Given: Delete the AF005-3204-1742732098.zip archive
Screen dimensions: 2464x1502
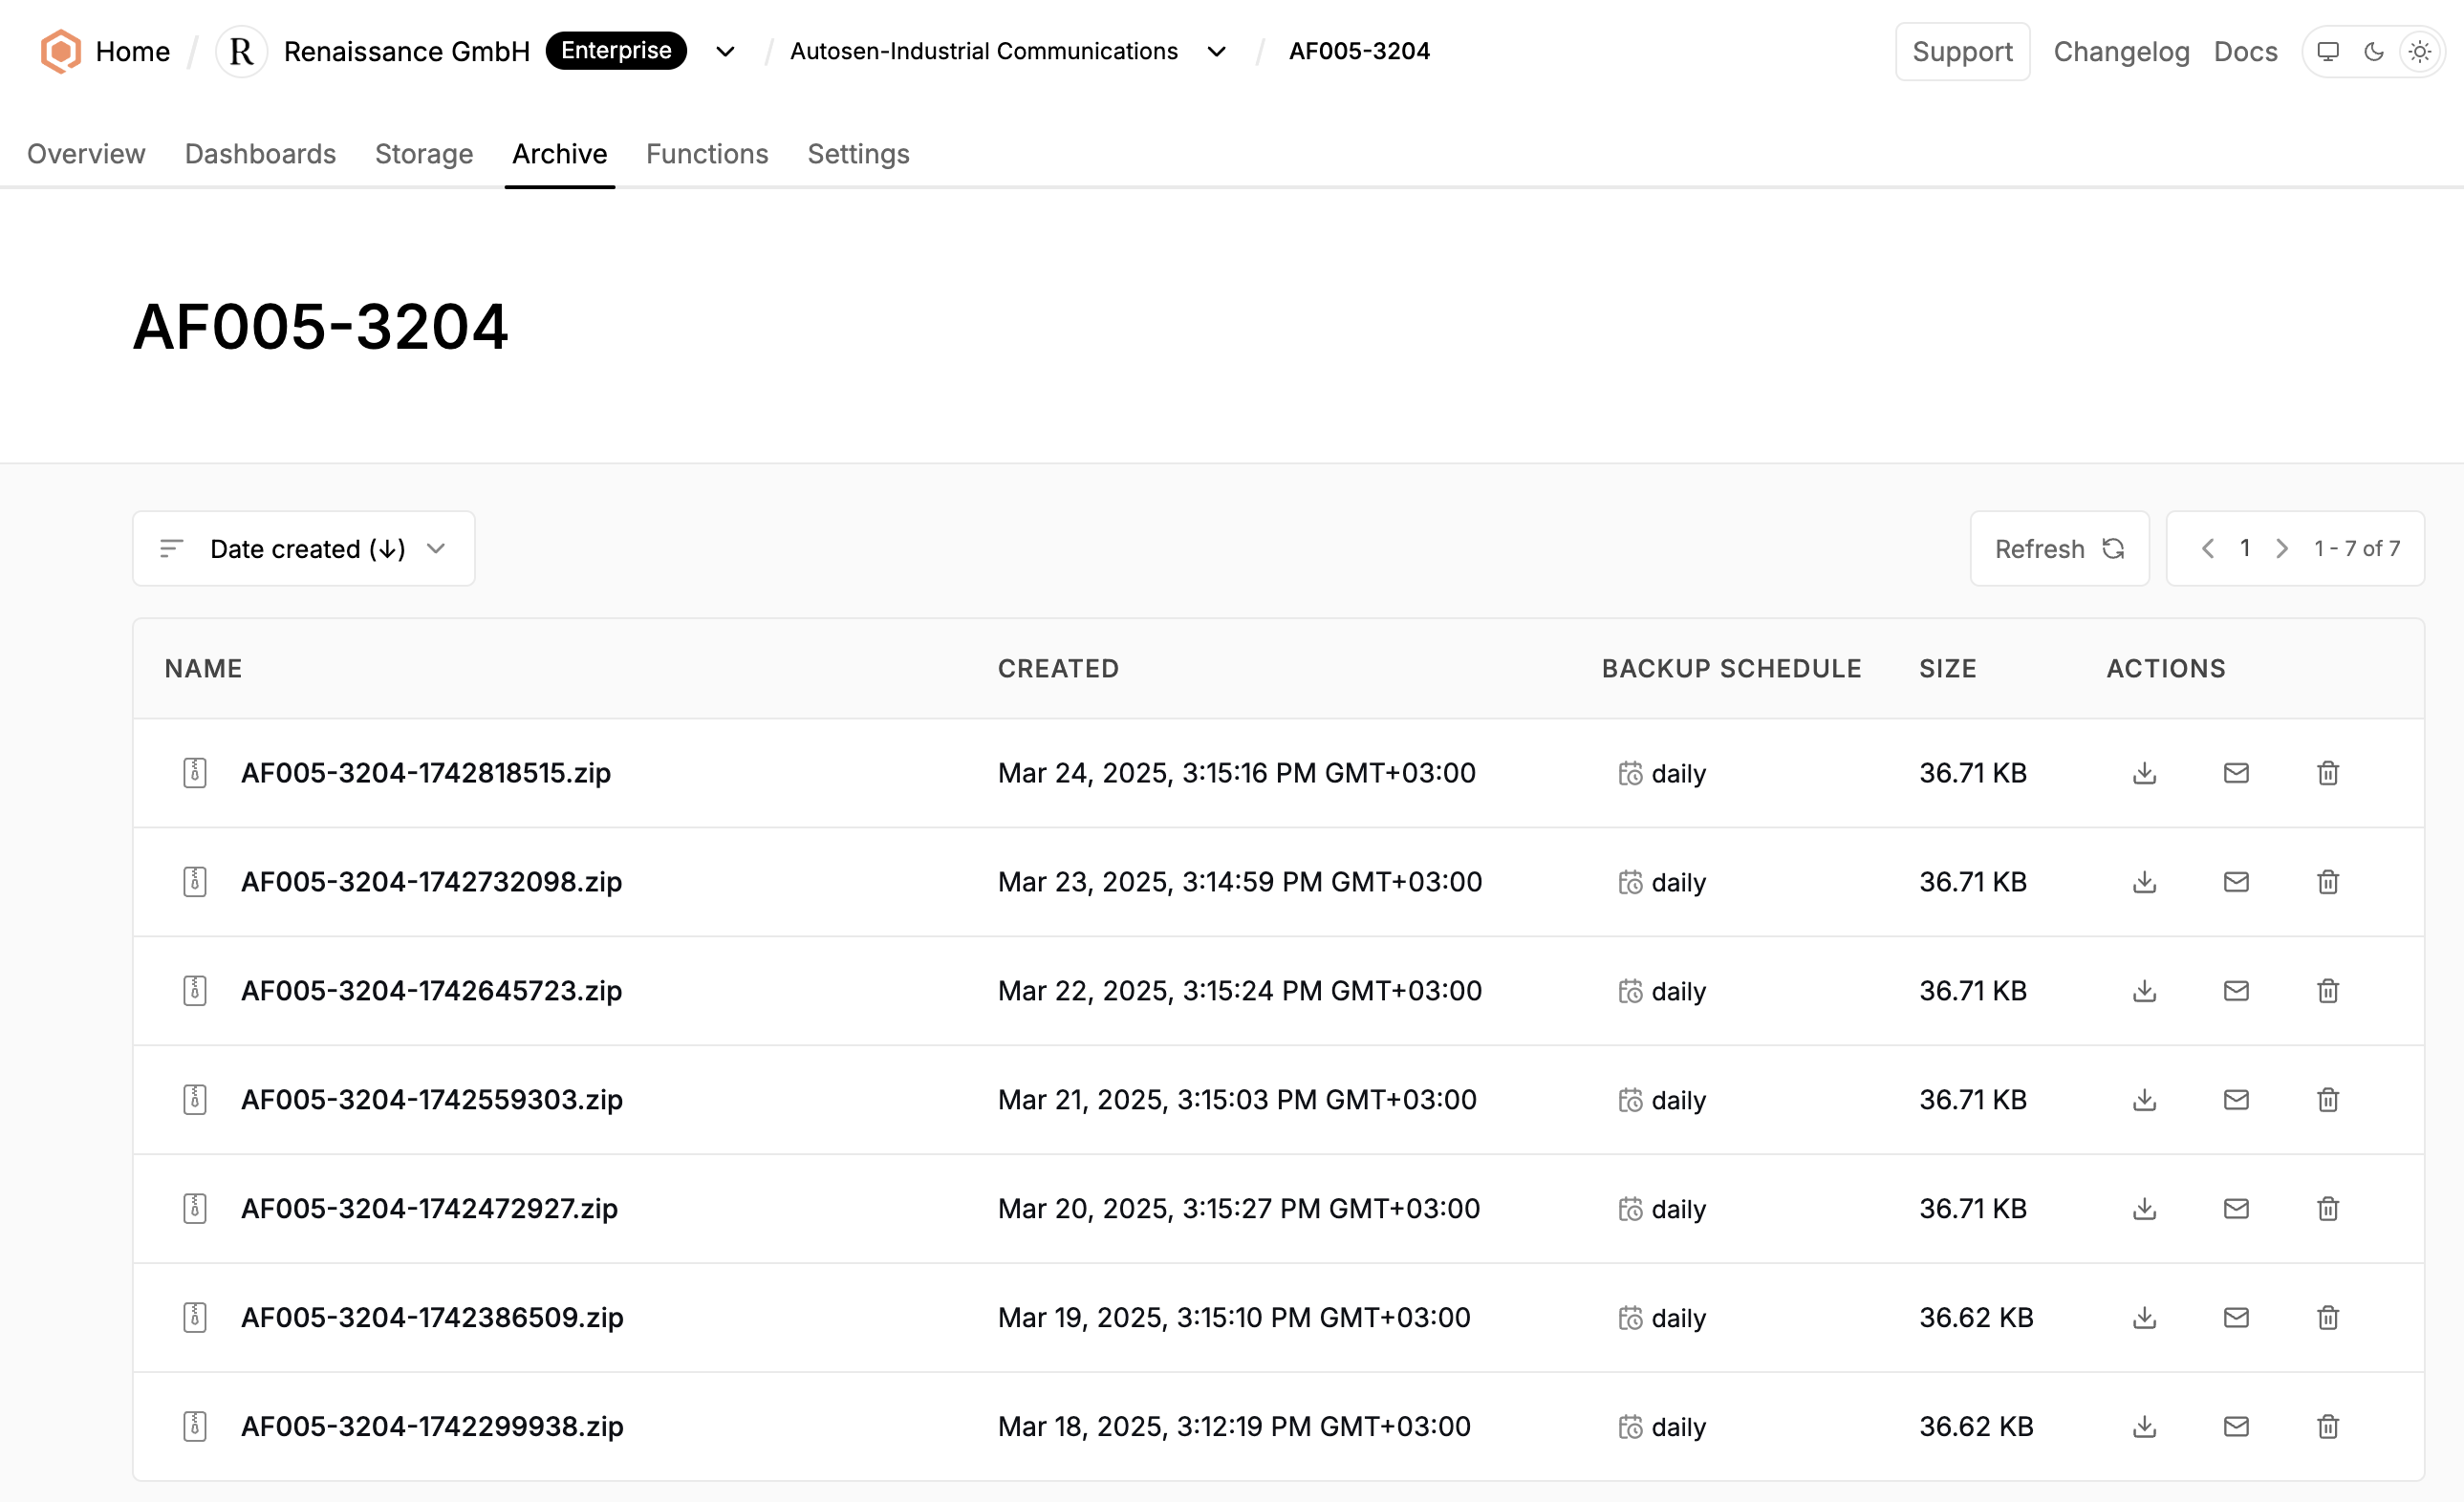Looking at the screenshot, I should (2328, 882).
